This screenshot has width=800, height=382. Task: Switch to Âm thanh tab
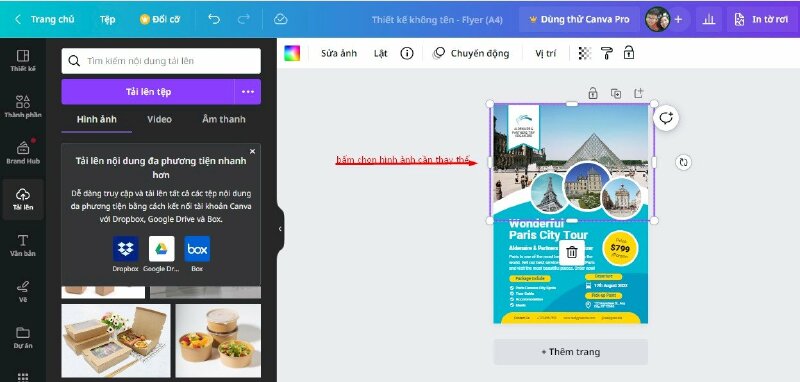[x=223, y=119]
